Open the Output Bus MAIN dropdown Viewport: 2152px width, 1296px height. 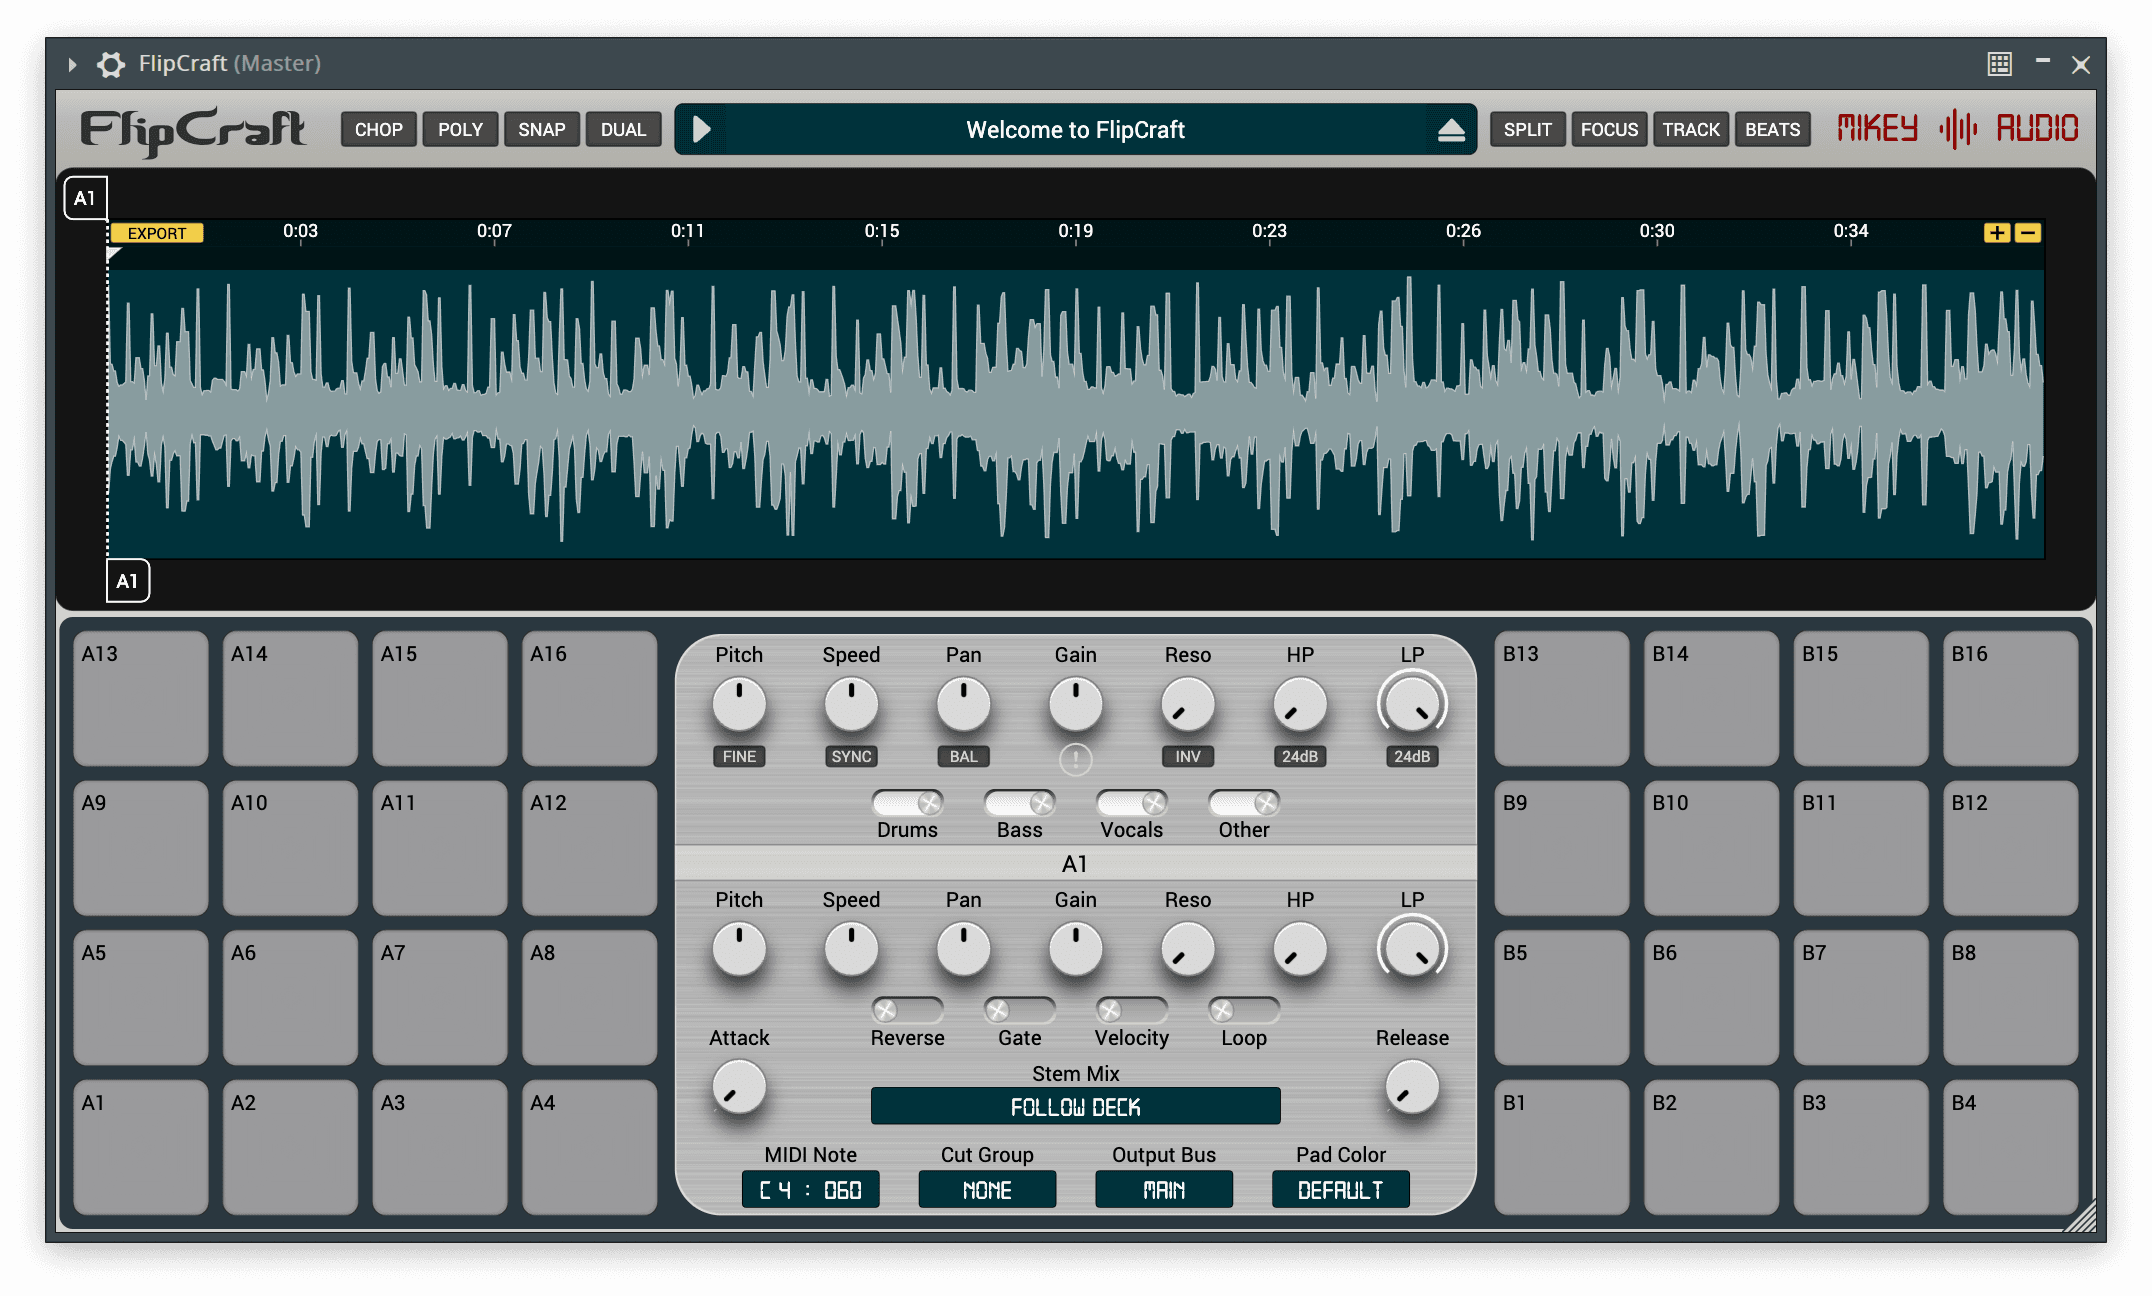pyautogui.click(x=1164, y=1190)
